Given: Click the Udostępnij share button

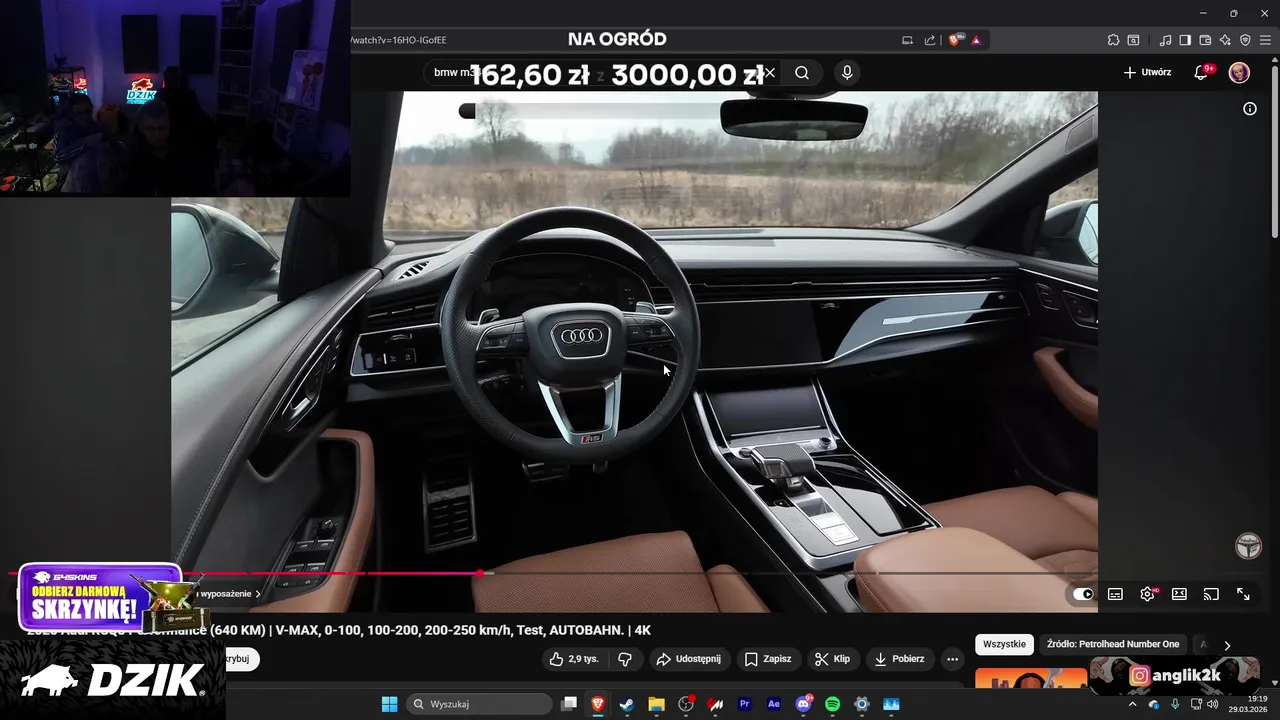Looking at the screenshot, I should click(x=688, y=659).
